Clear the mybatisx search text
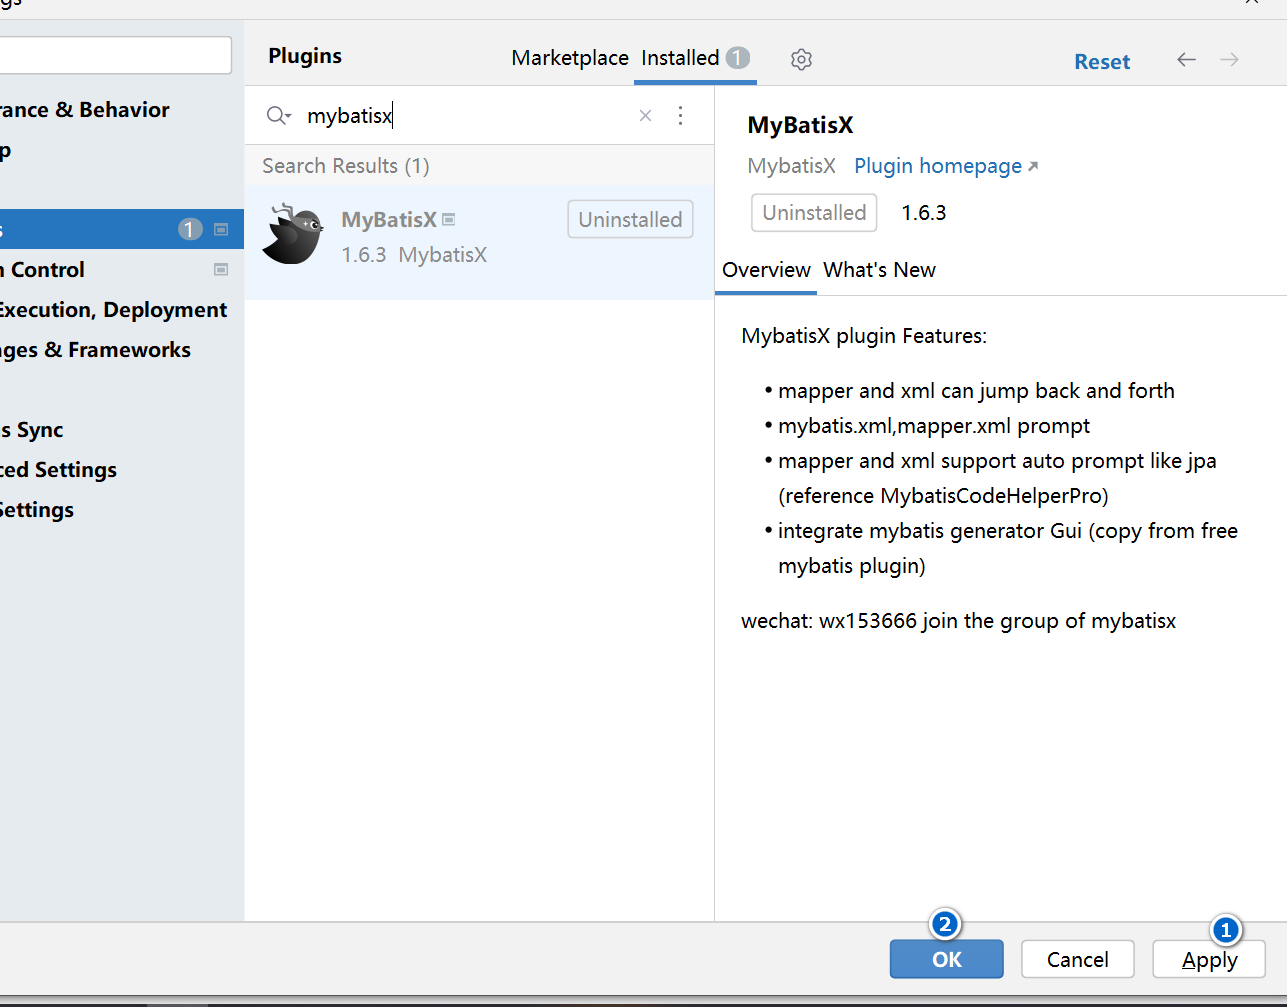The width and height of the screenshot is (1287, 1007). tap(645, 116)
